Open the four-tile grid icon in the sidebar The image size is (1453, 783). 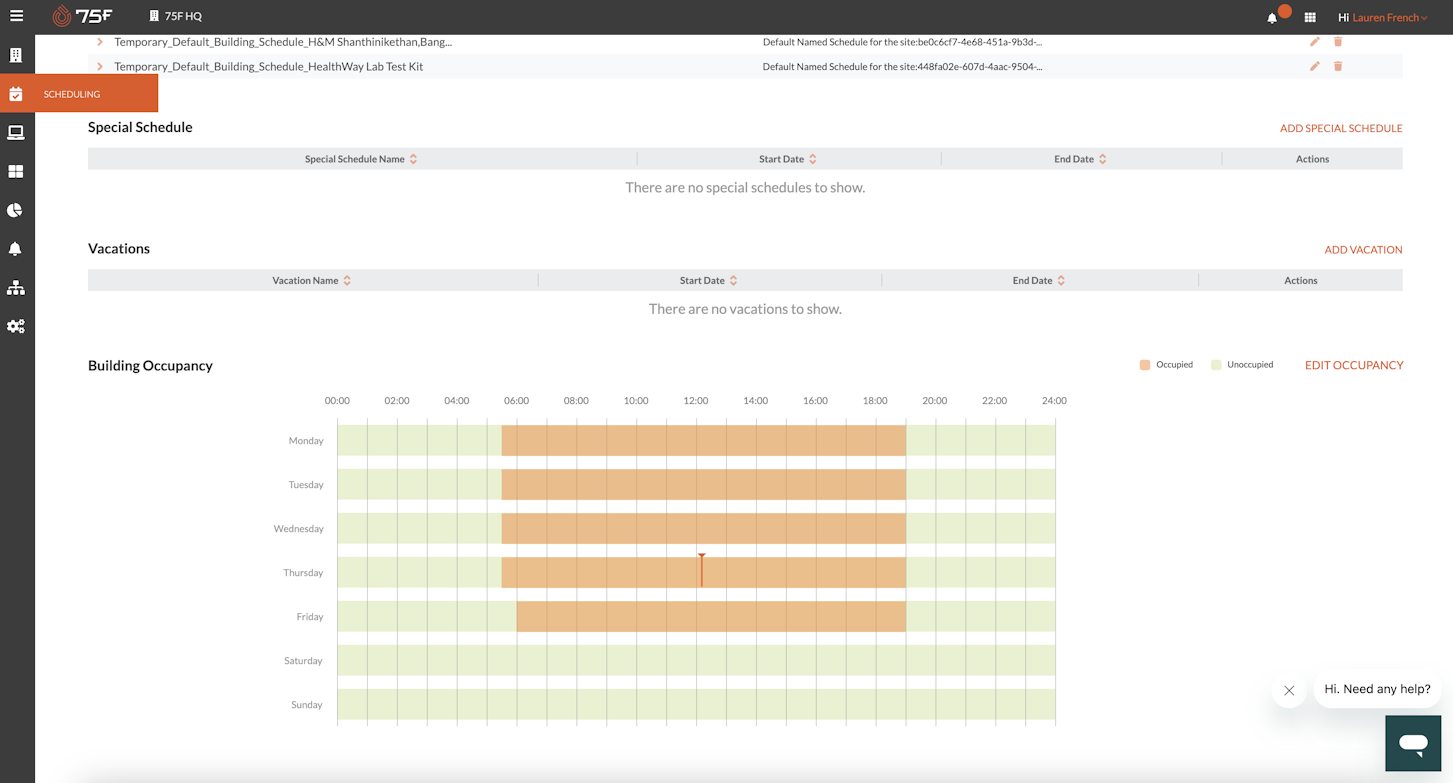16,172
